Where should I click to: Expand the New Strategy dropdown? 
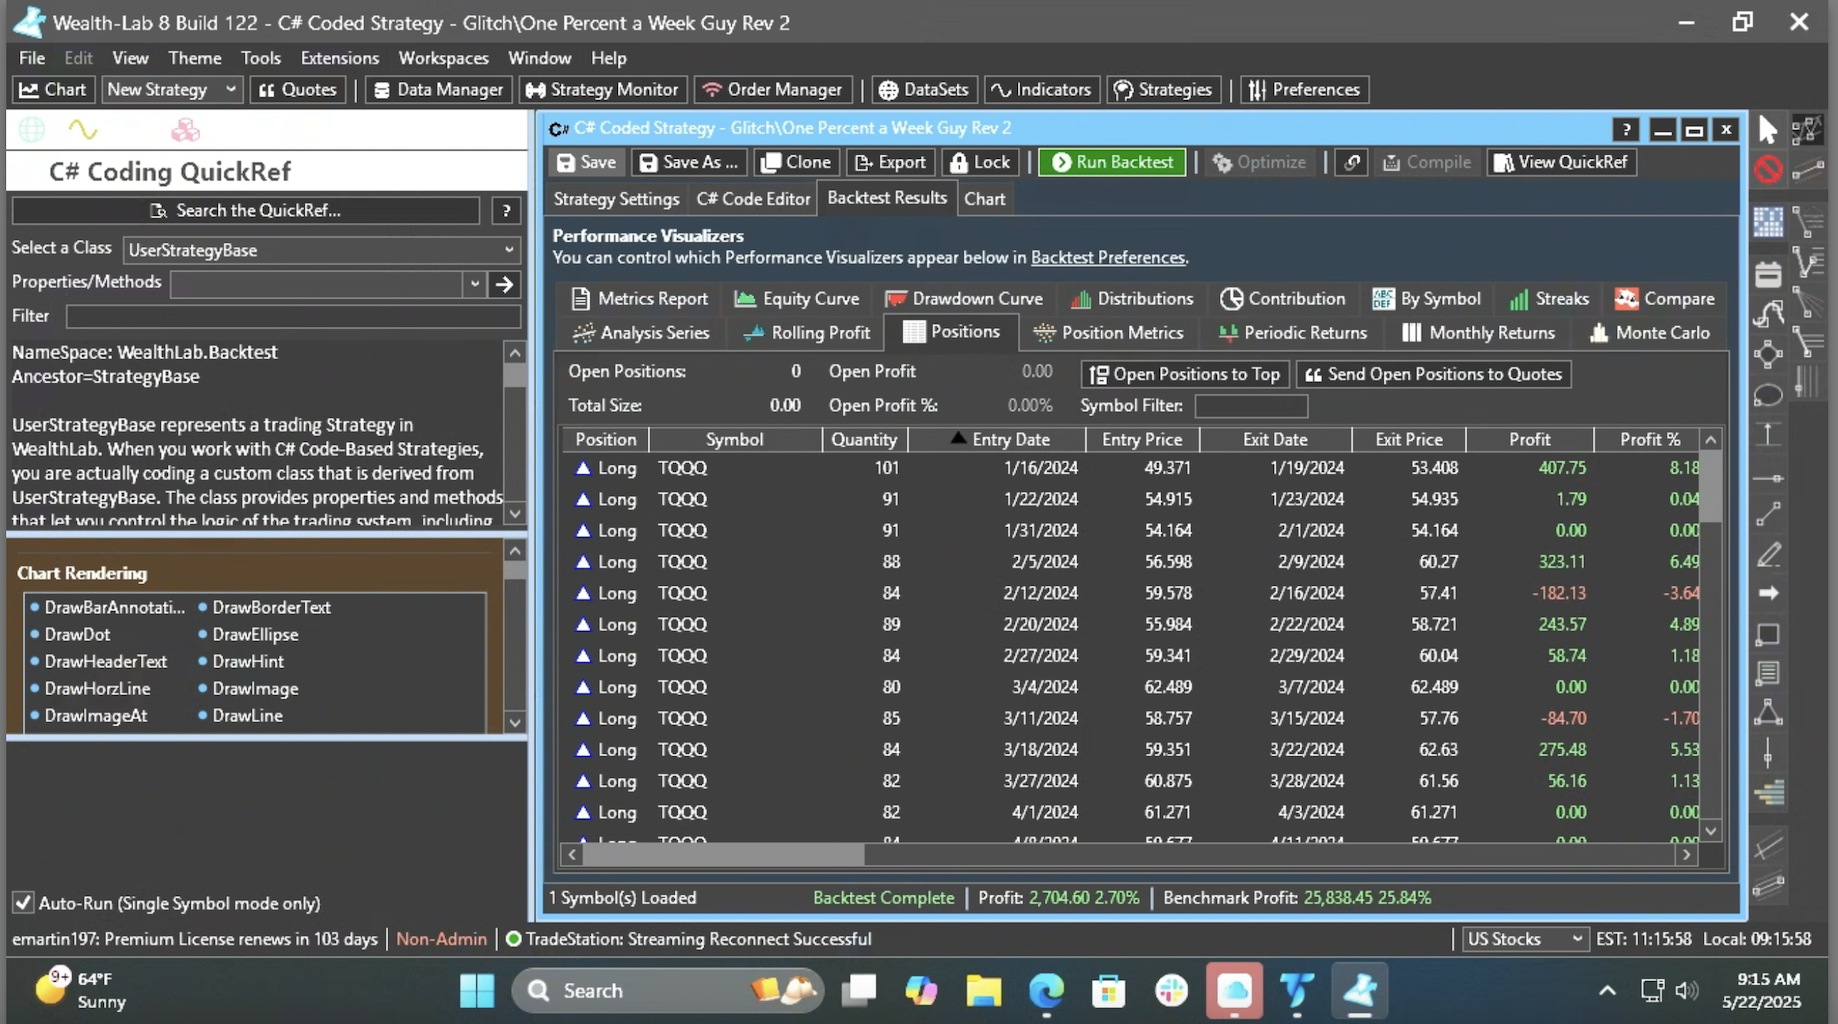click(x=230, y=89)
